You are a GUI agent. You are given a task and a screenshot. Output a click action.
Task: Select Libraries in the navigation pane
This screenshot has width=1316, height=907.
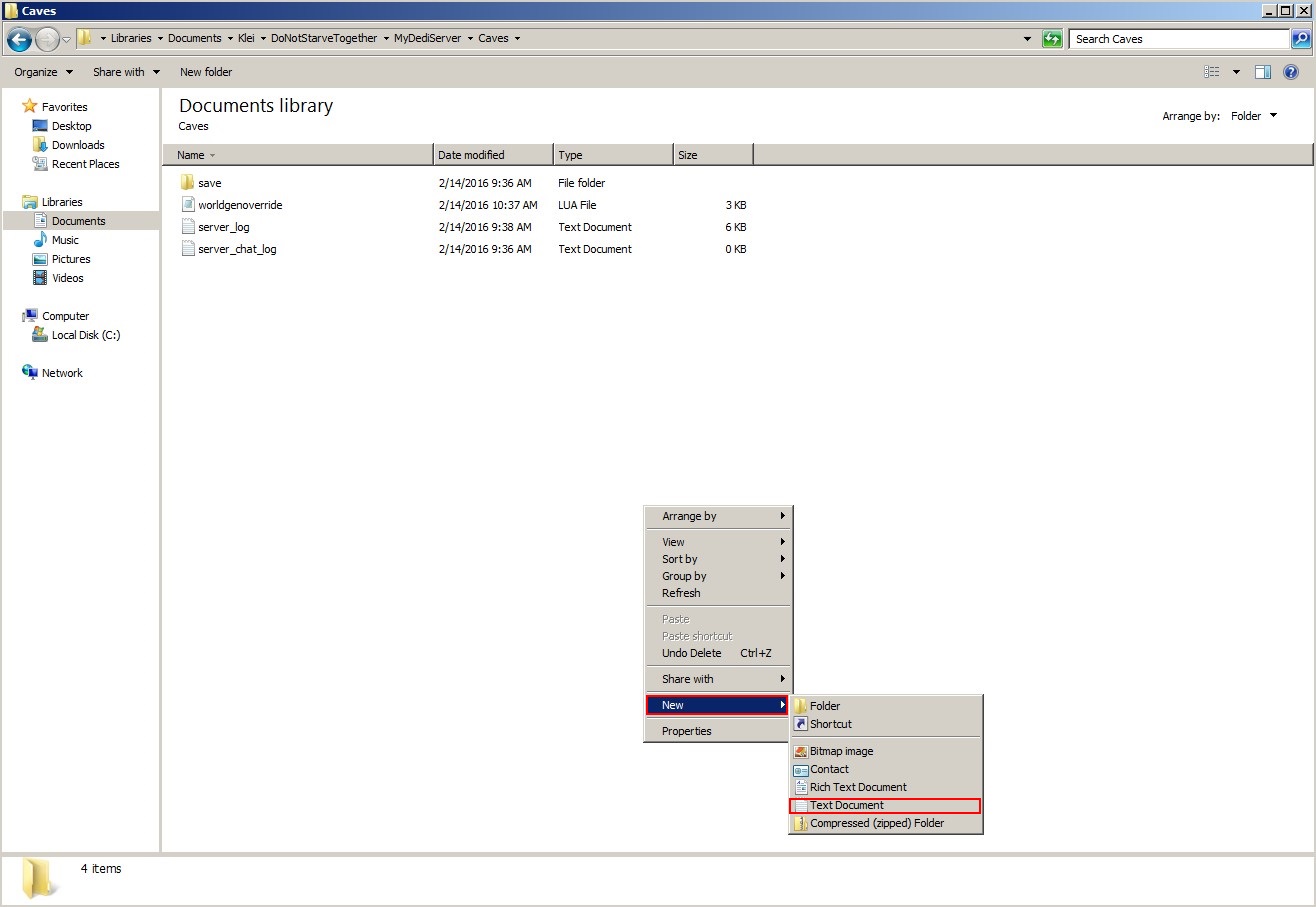tap(62, 202)
